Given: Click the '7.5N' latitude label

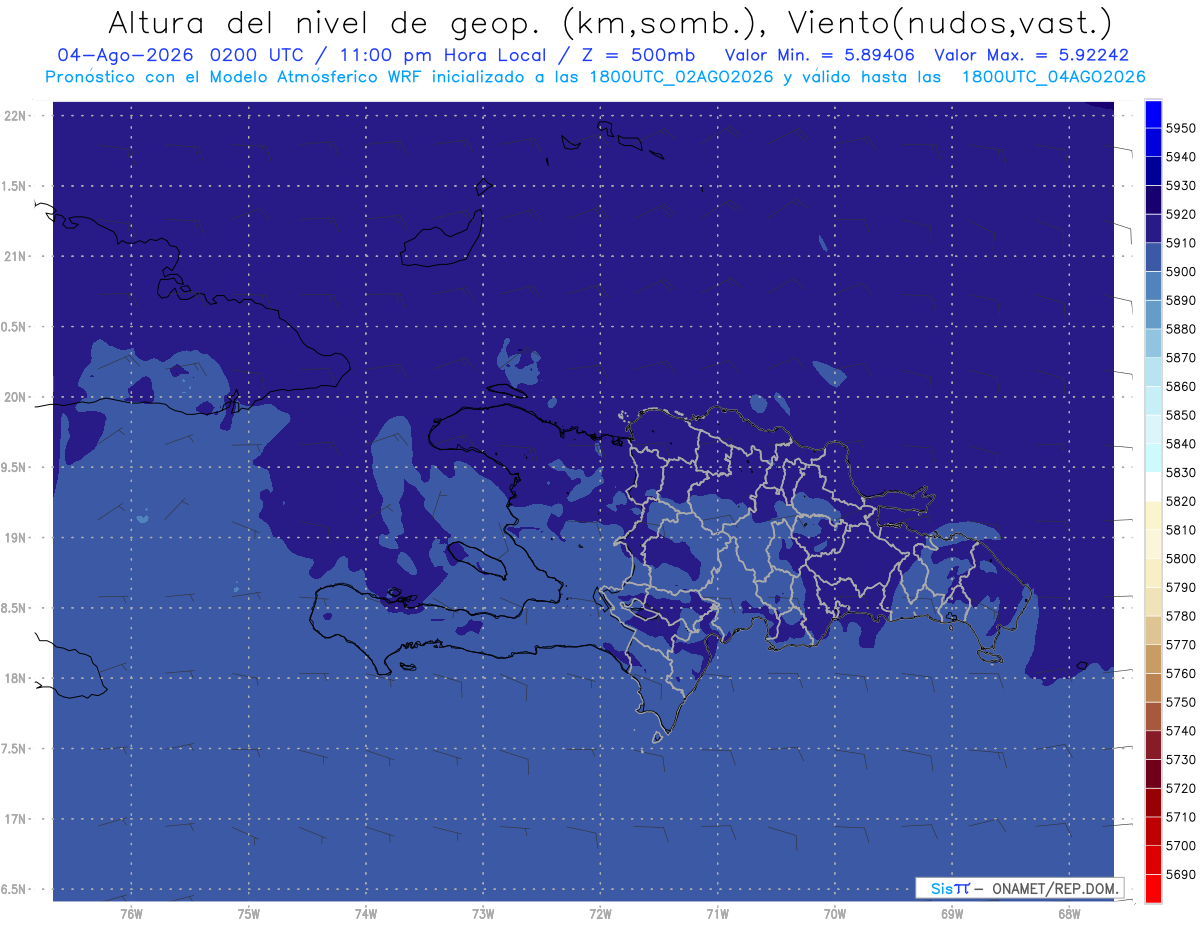Looking at the screenshot, I should tap(15, 749).
